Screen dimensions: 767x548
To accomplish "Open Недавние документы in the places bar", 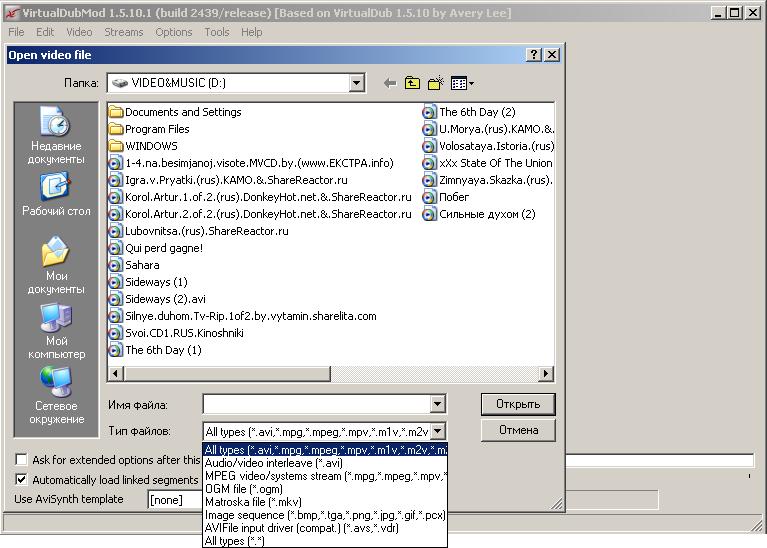I will [x=56, y=135].
